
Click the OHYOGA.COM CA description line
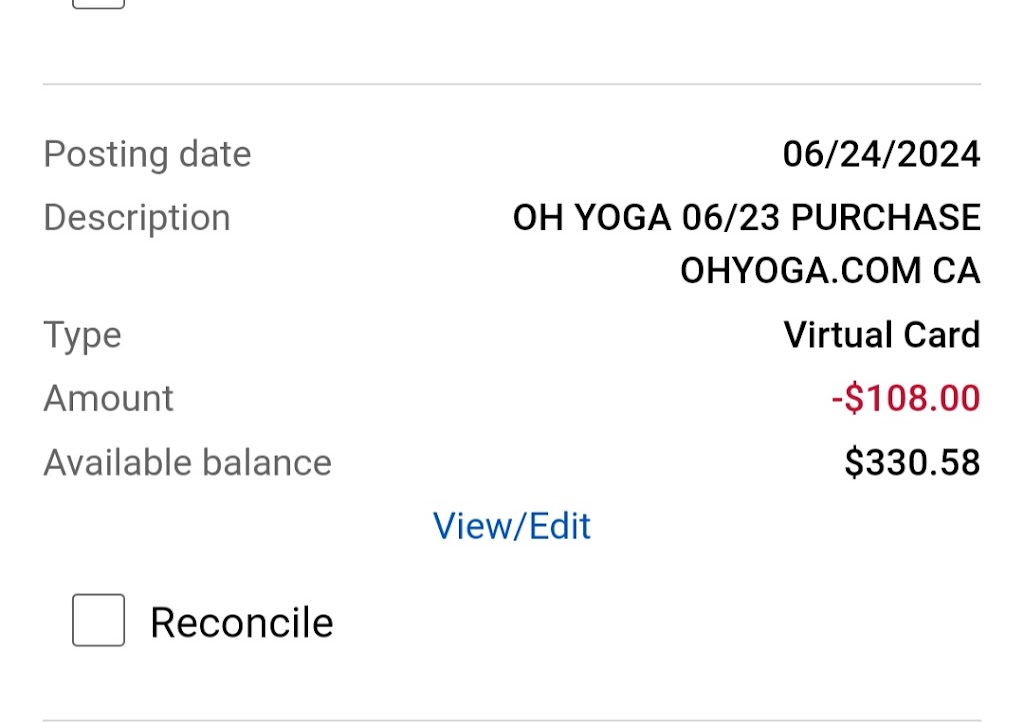click(x=830, y=271)
